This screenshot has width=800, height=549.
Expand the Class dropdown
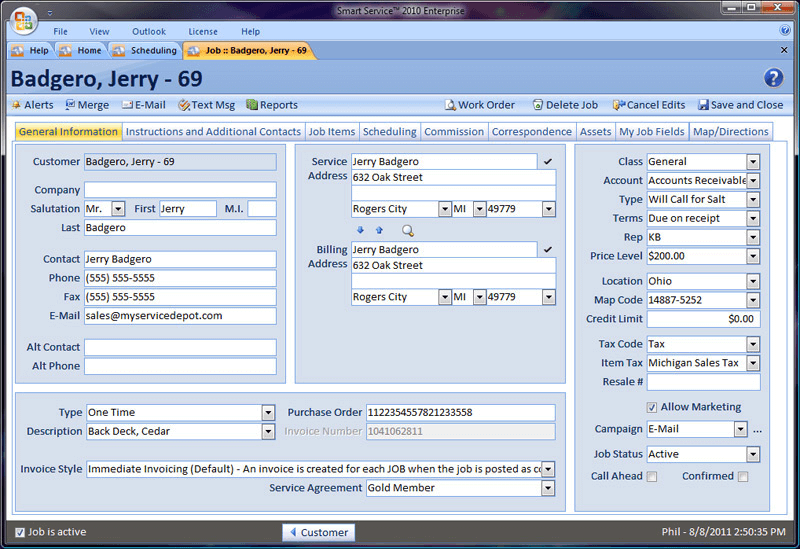[x=753, y=162]
